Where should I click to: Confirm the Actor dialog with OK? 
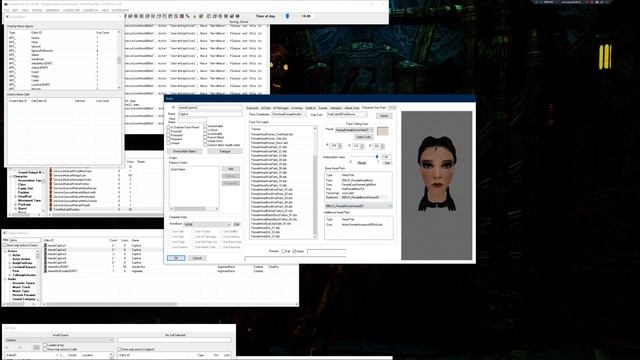[x=176, y=258]
